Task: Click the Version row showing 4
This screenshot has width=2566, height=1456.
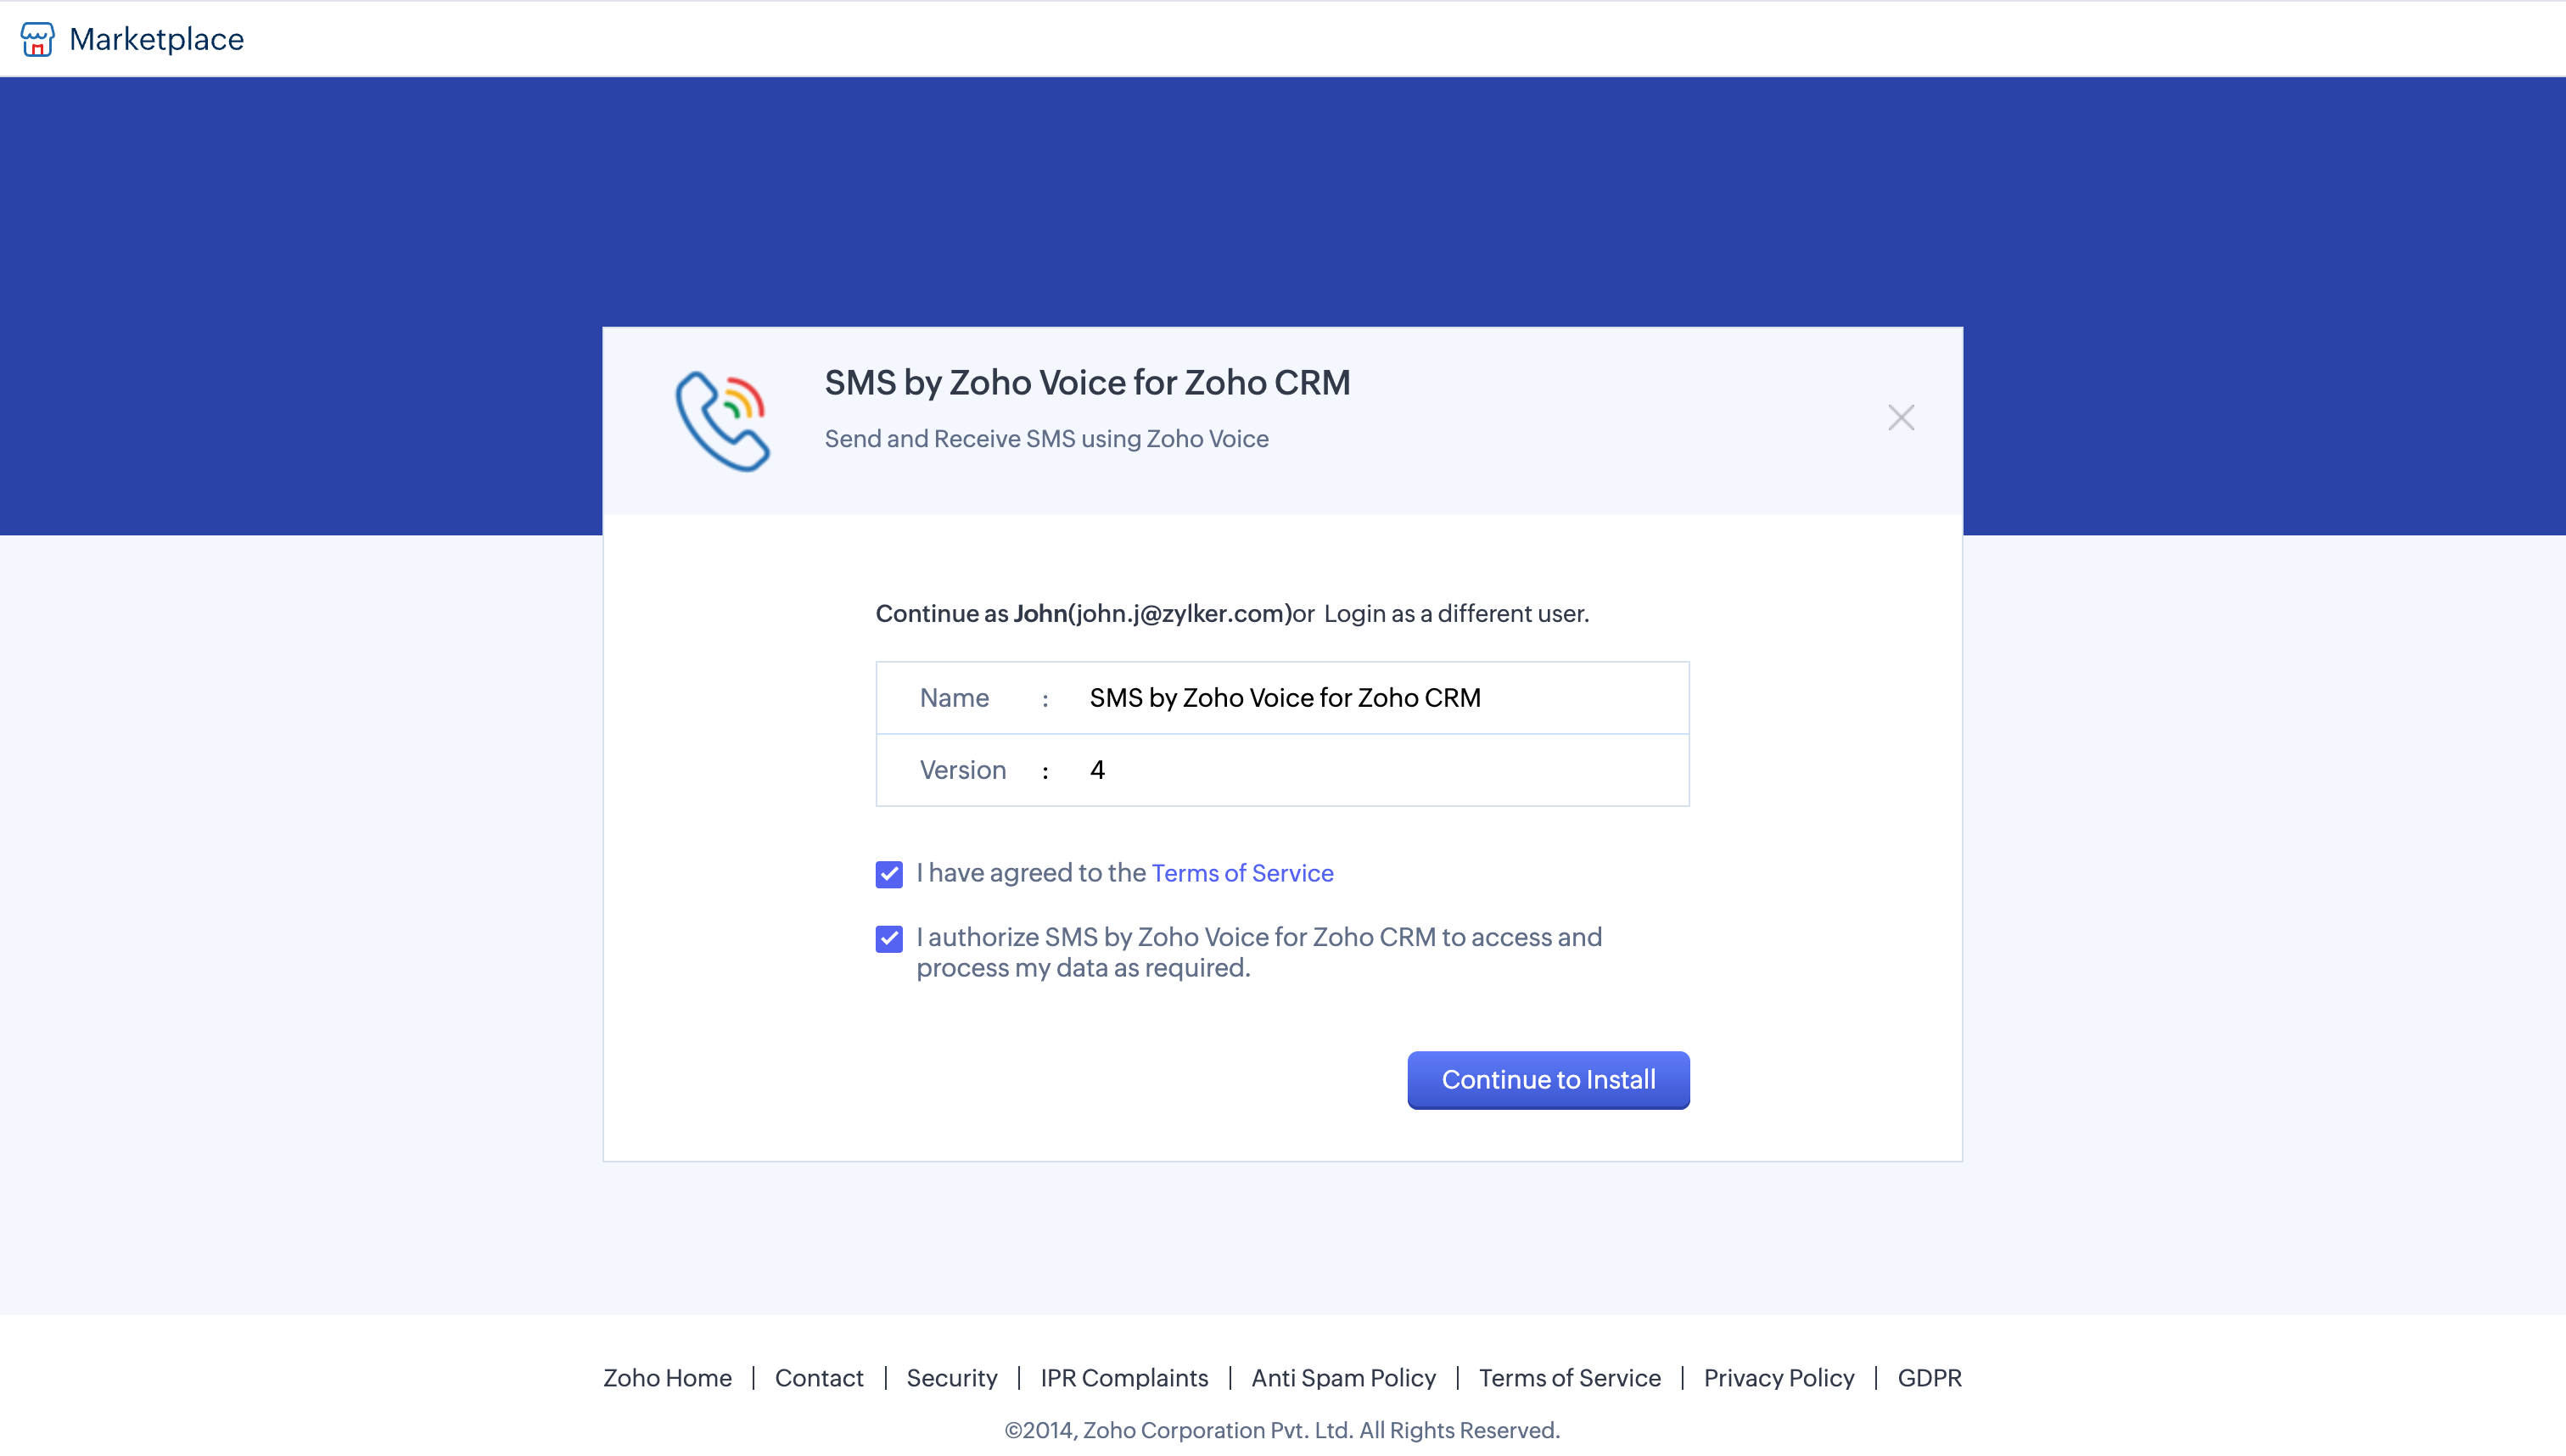Action: pyautogui.click(x=1097, y=770)
